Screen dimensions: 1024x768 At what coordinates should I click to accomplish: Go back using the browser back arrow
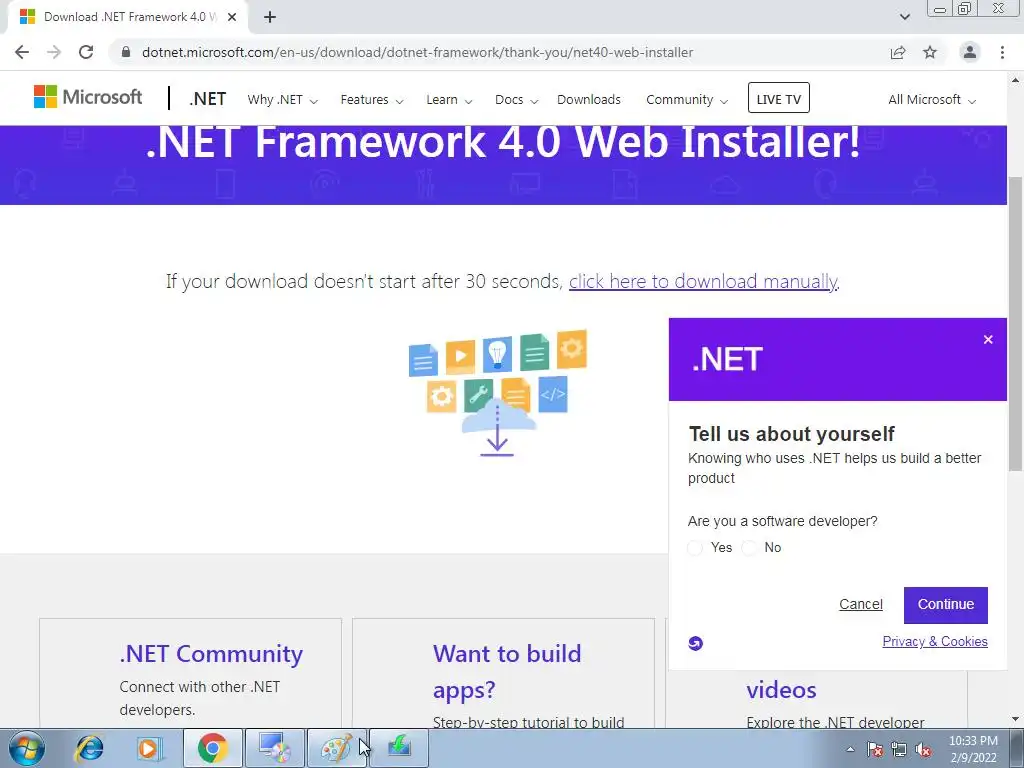22,52
